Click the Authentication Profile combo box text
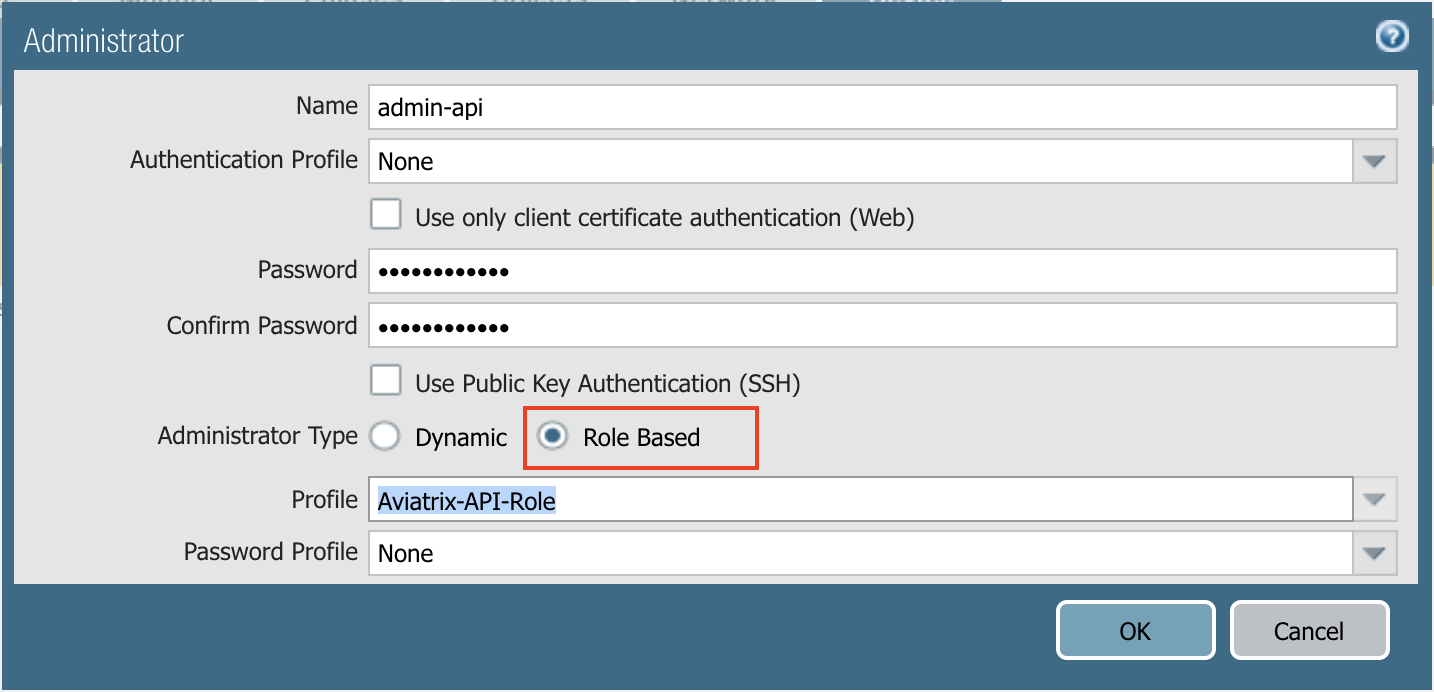This screenshot has height=692, width=1434. coord(860,161)
